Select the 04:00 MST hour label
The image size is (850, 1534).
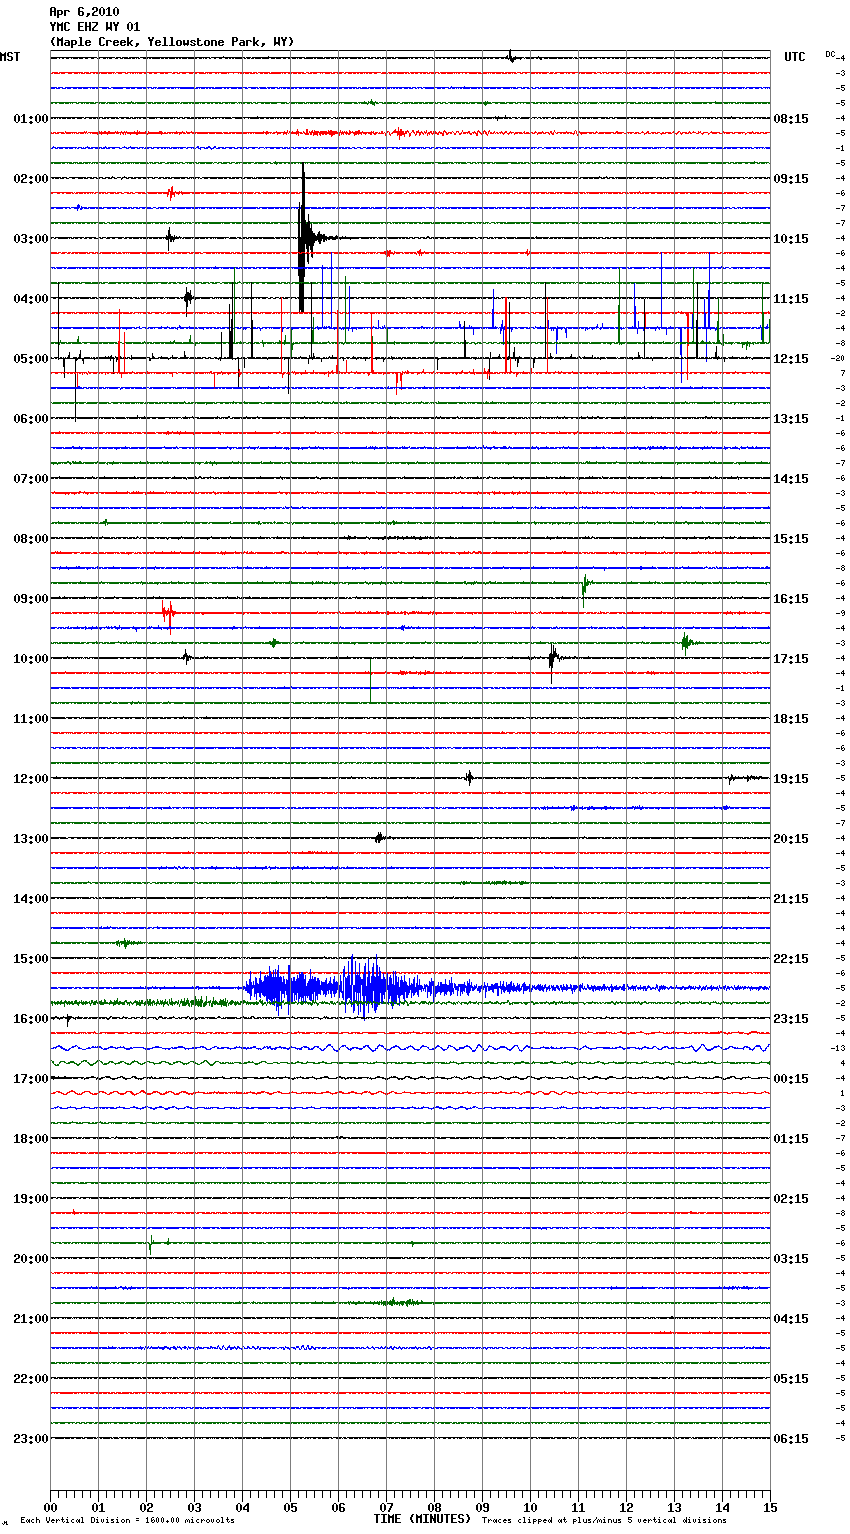(x=31, y=298)
